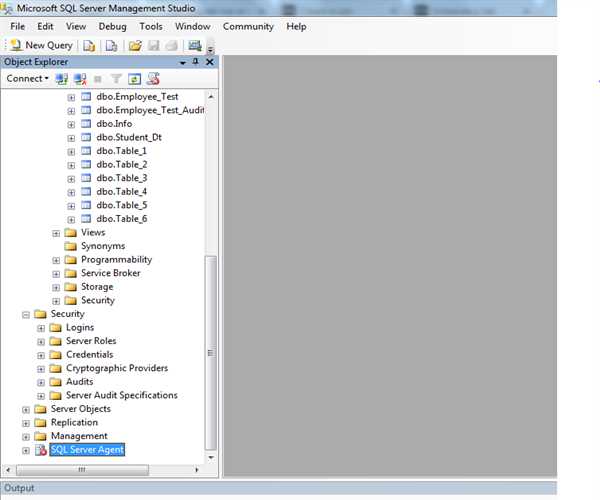Viewport: 600px width, 500px height.
Task: Click the Refresh icon in Object Explorer
Action: pos(134,78)
